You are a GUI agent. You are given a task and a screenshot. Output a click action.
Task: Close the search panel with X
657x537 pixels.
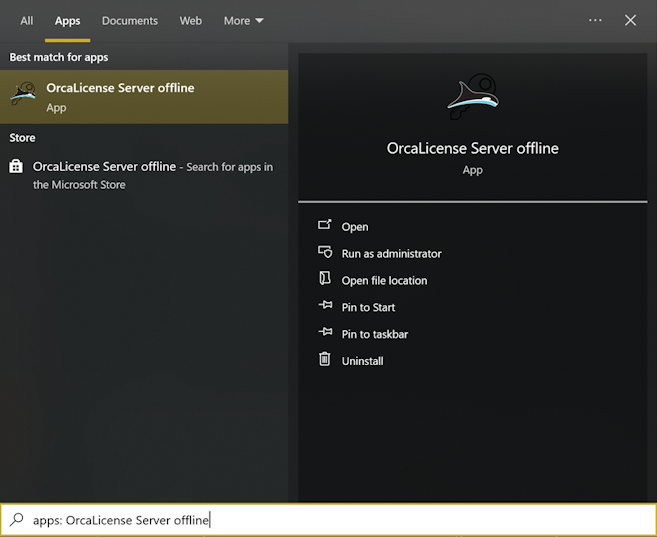pos(630,20)
